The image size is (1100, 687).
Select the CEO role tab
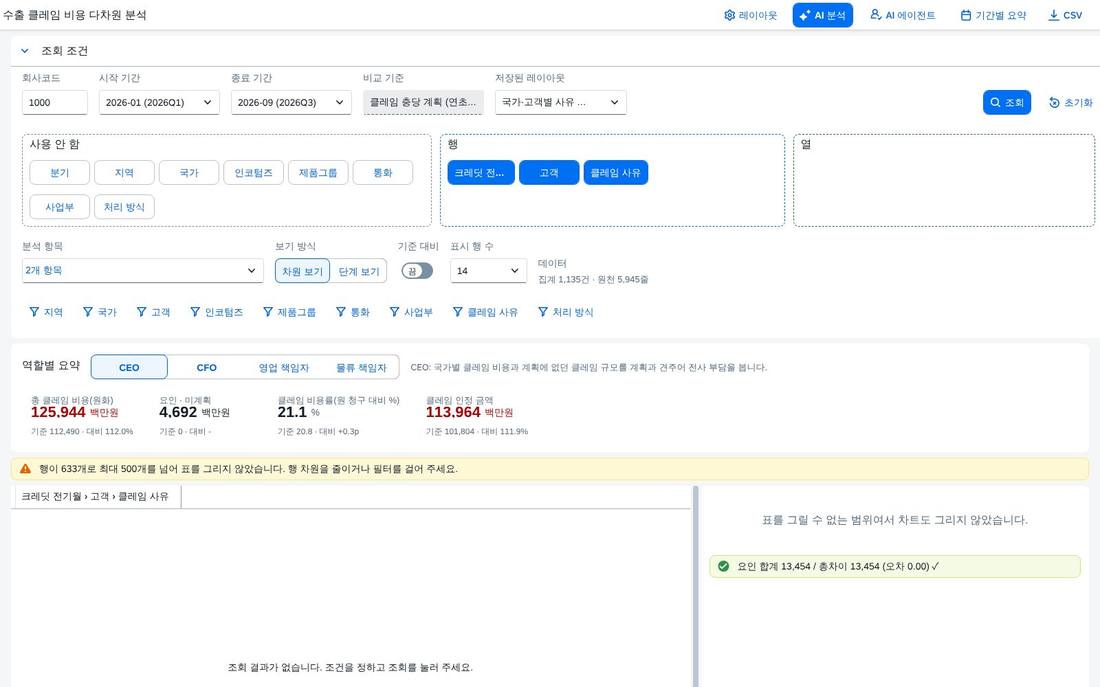tap(129, 367)
